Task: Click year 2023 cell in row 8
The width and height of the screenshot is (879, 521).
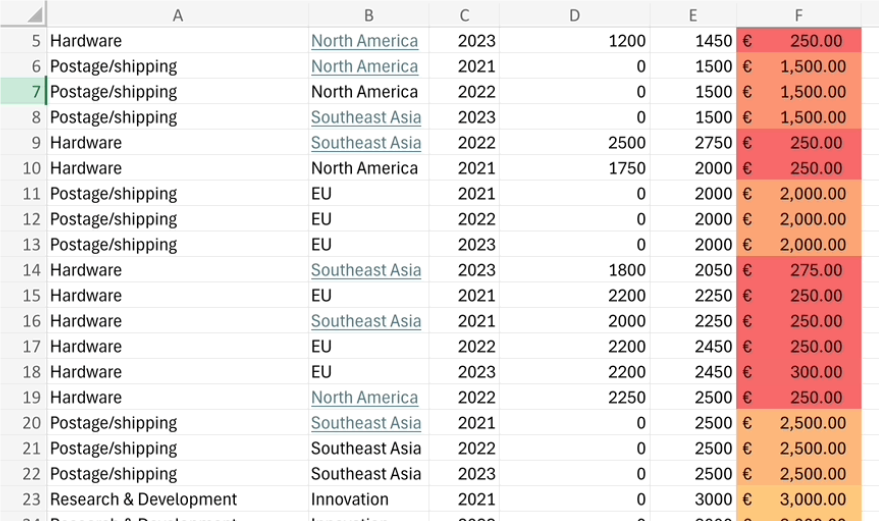Action: pyautogui.click(x=464, y=117)
